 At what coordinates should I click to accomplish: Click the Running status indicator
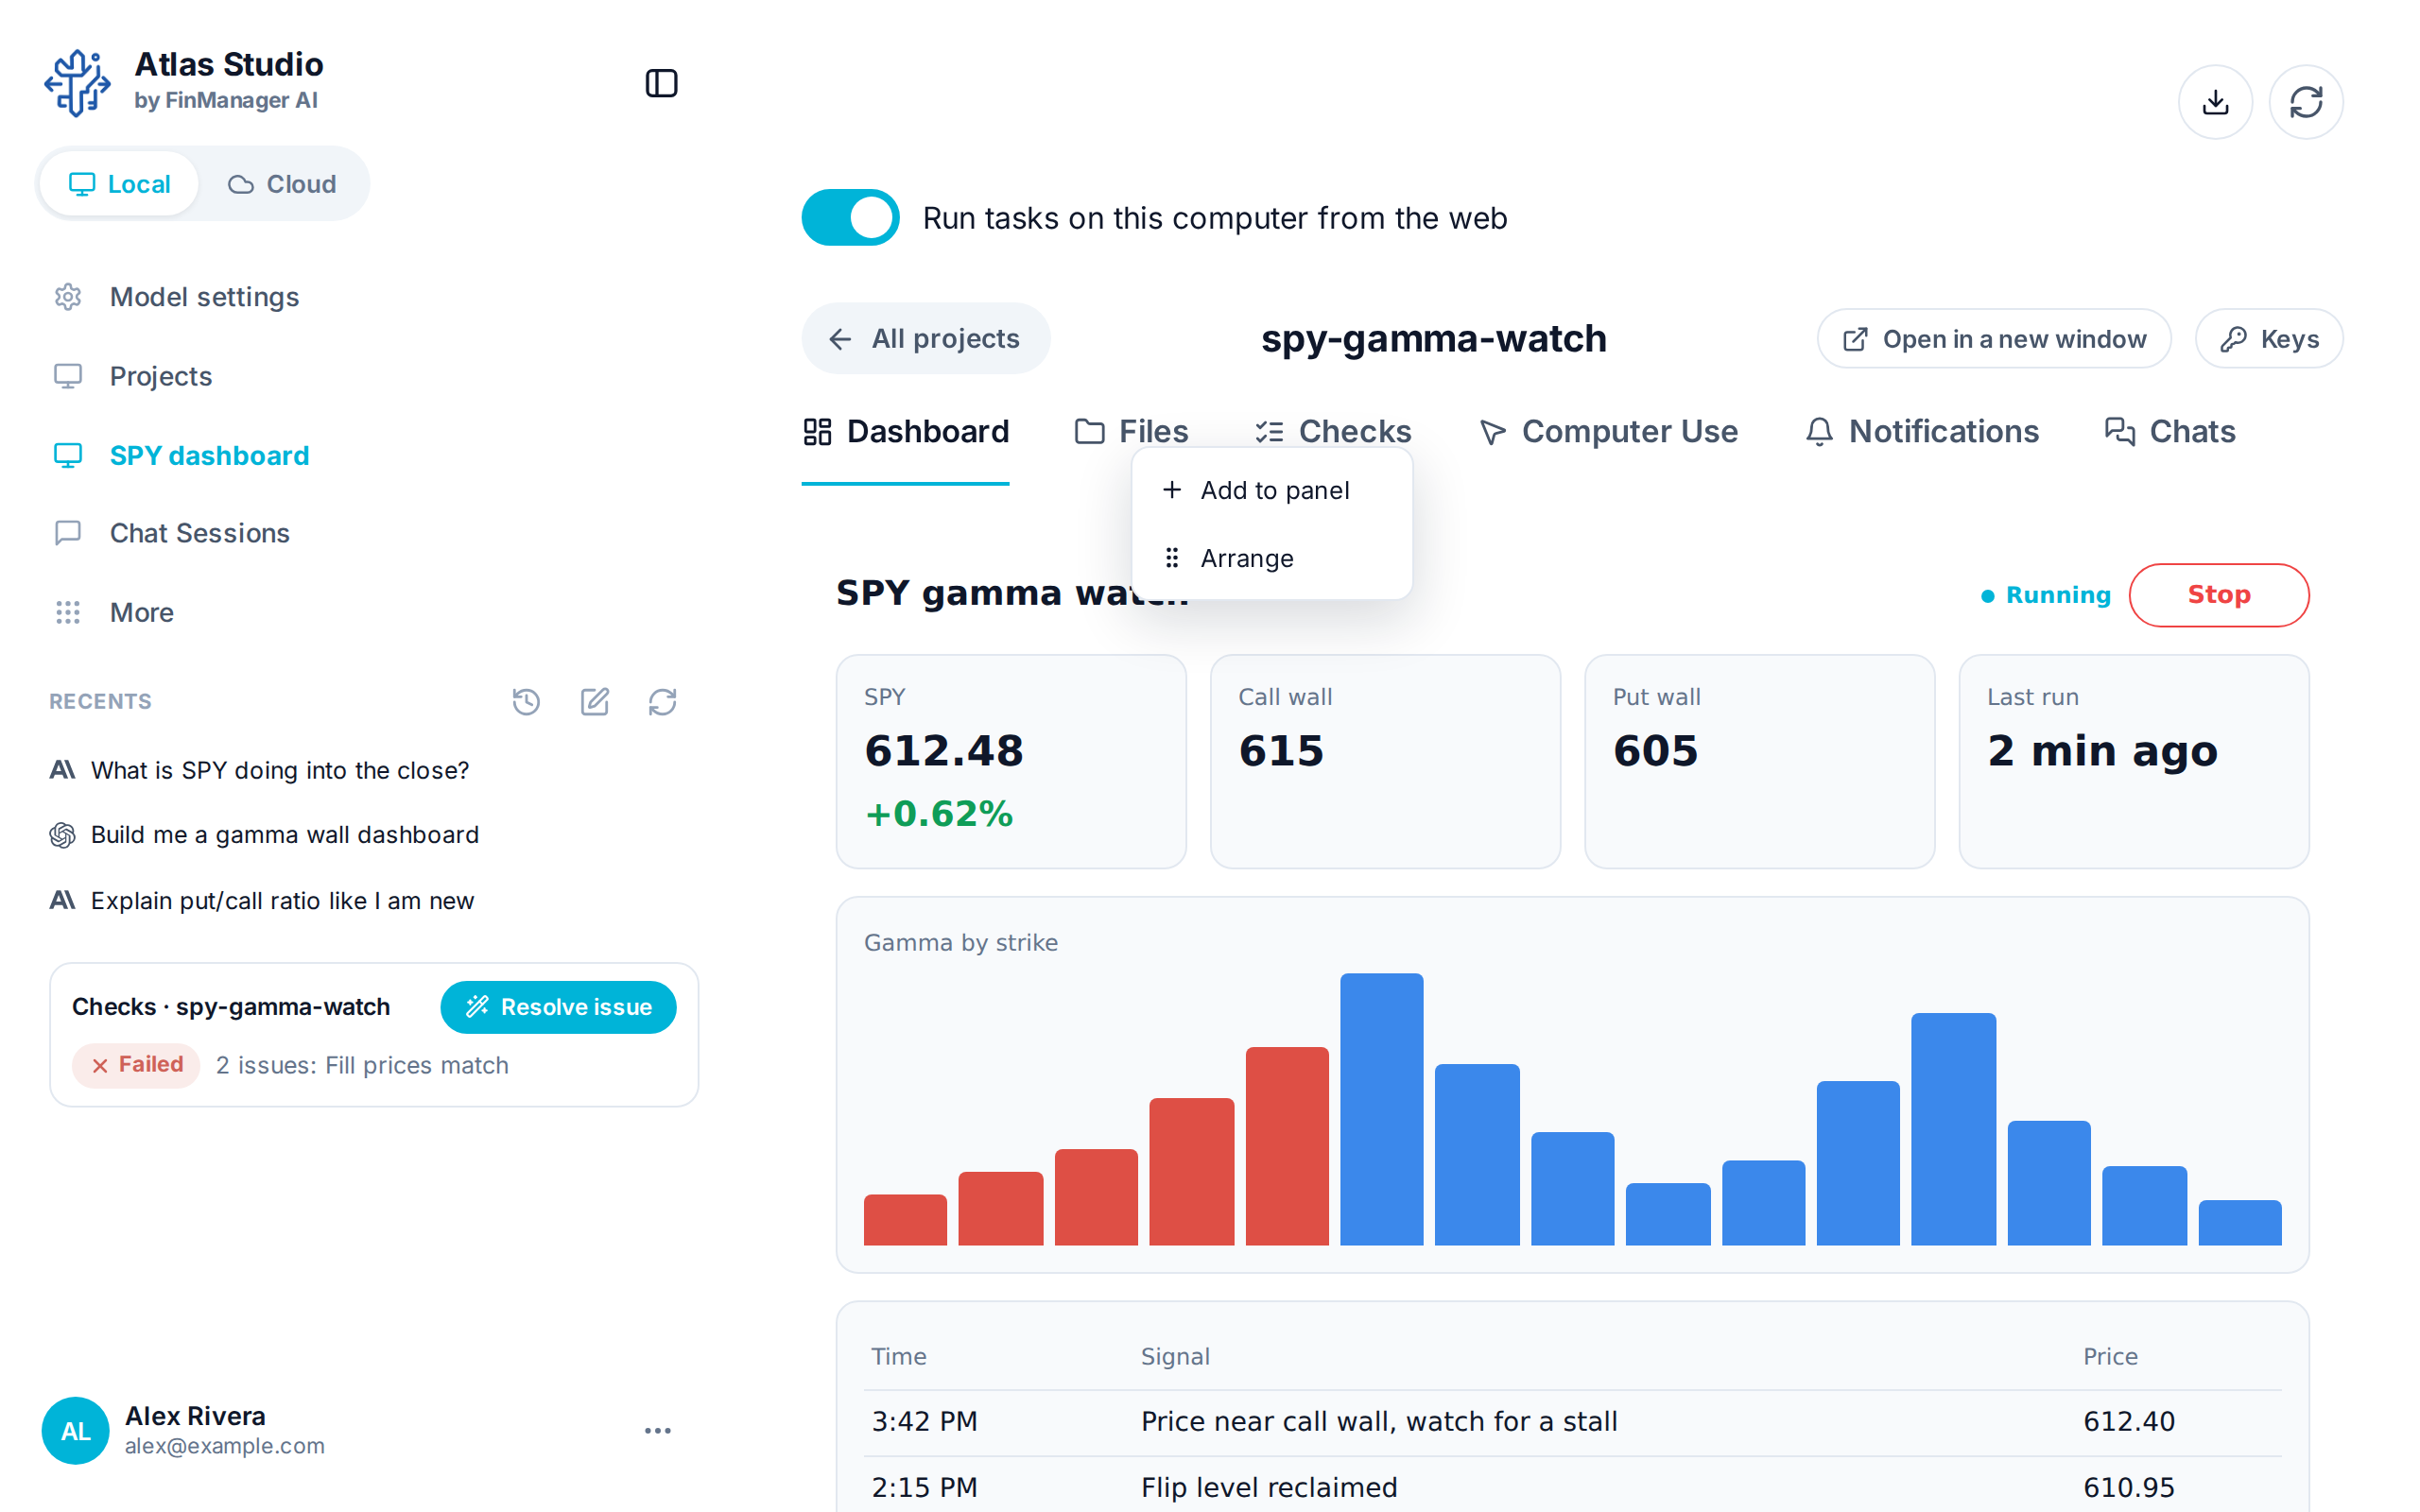tap(2047, 595)
